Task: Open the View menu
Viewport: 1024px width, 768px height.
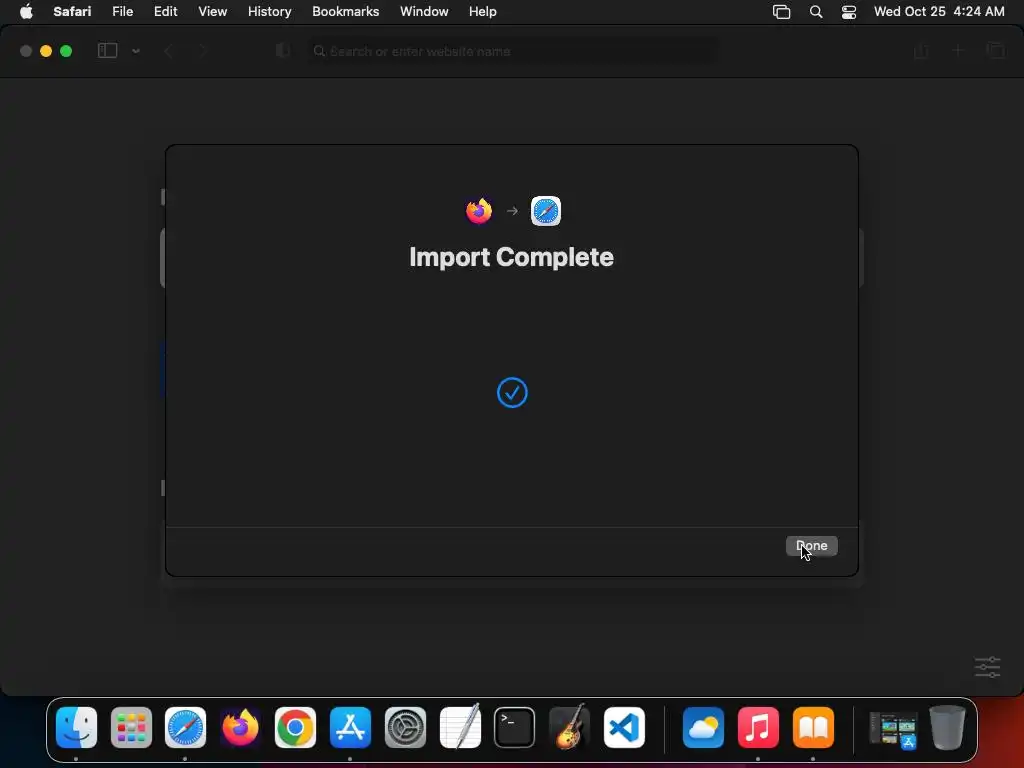Action: pyautogui.click(x=212, y=12)
